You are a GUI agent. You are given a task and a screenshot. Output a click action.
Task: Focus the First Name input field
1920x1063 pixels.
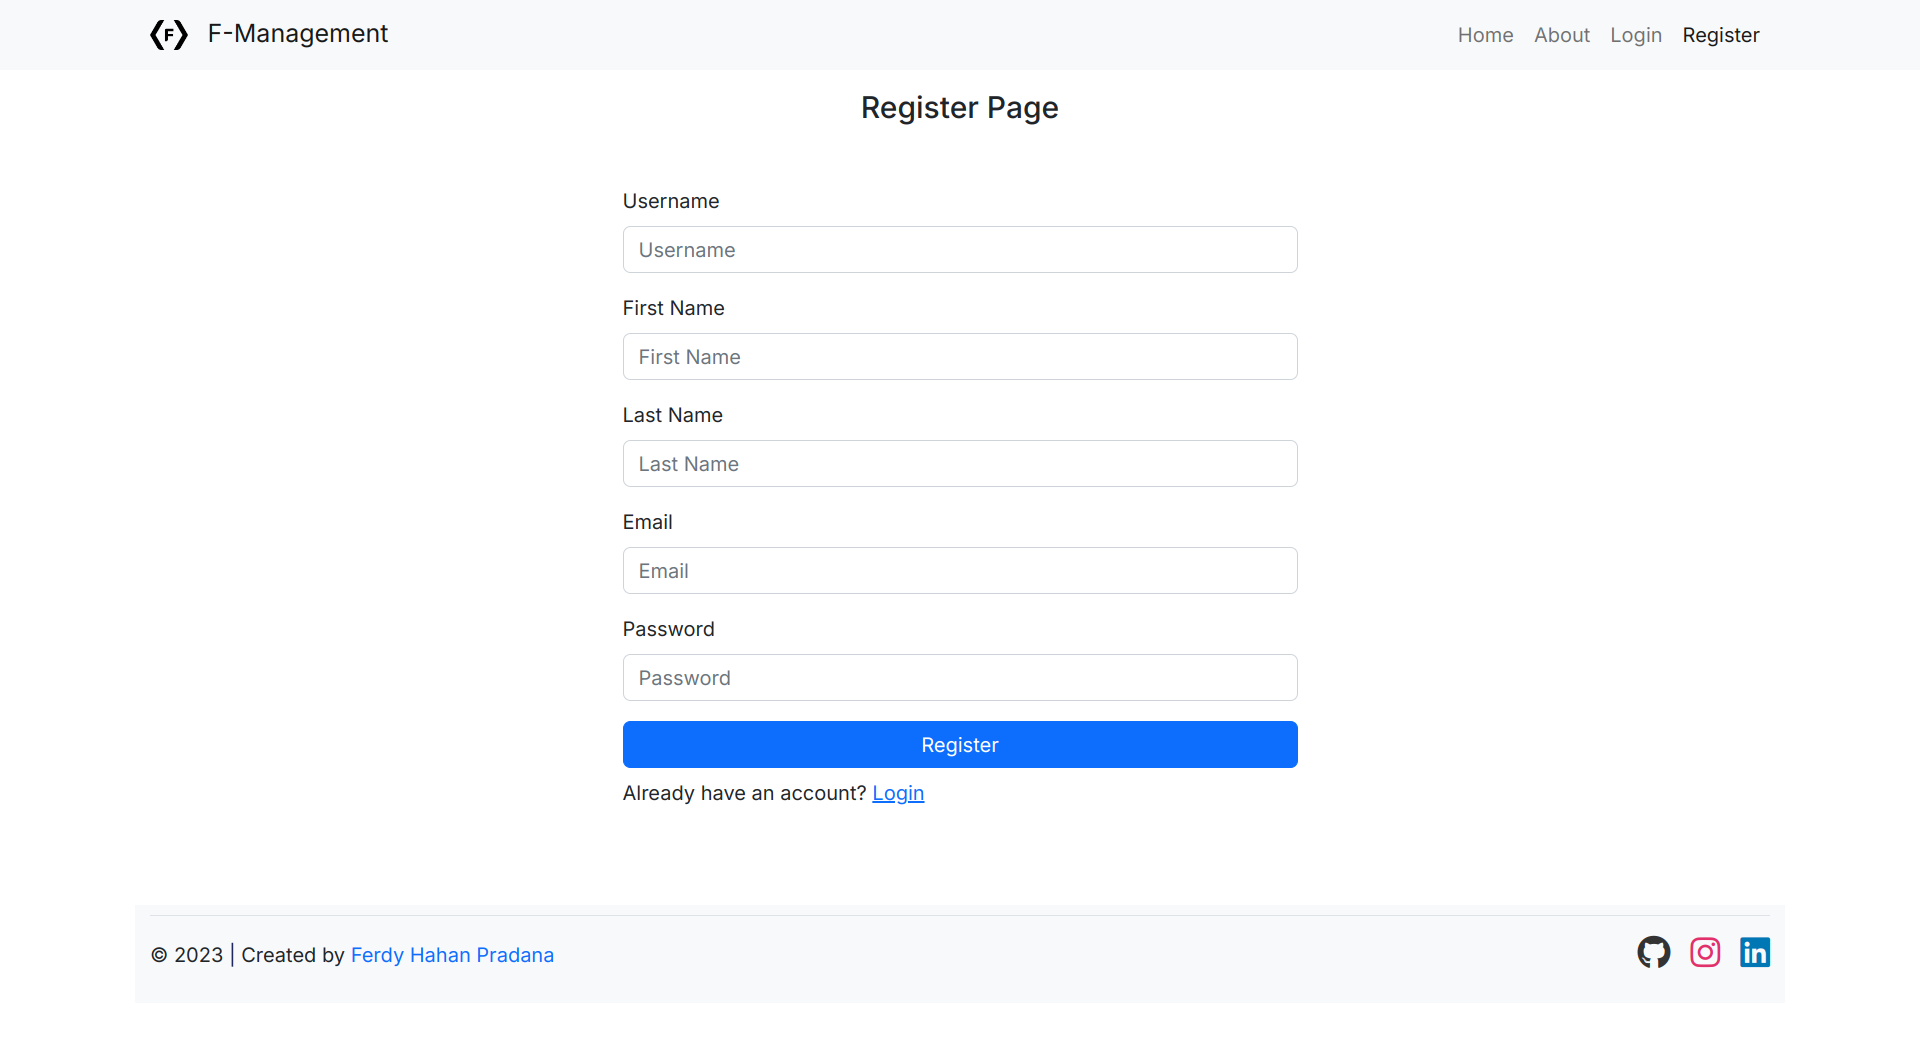(x=960, y=357)
